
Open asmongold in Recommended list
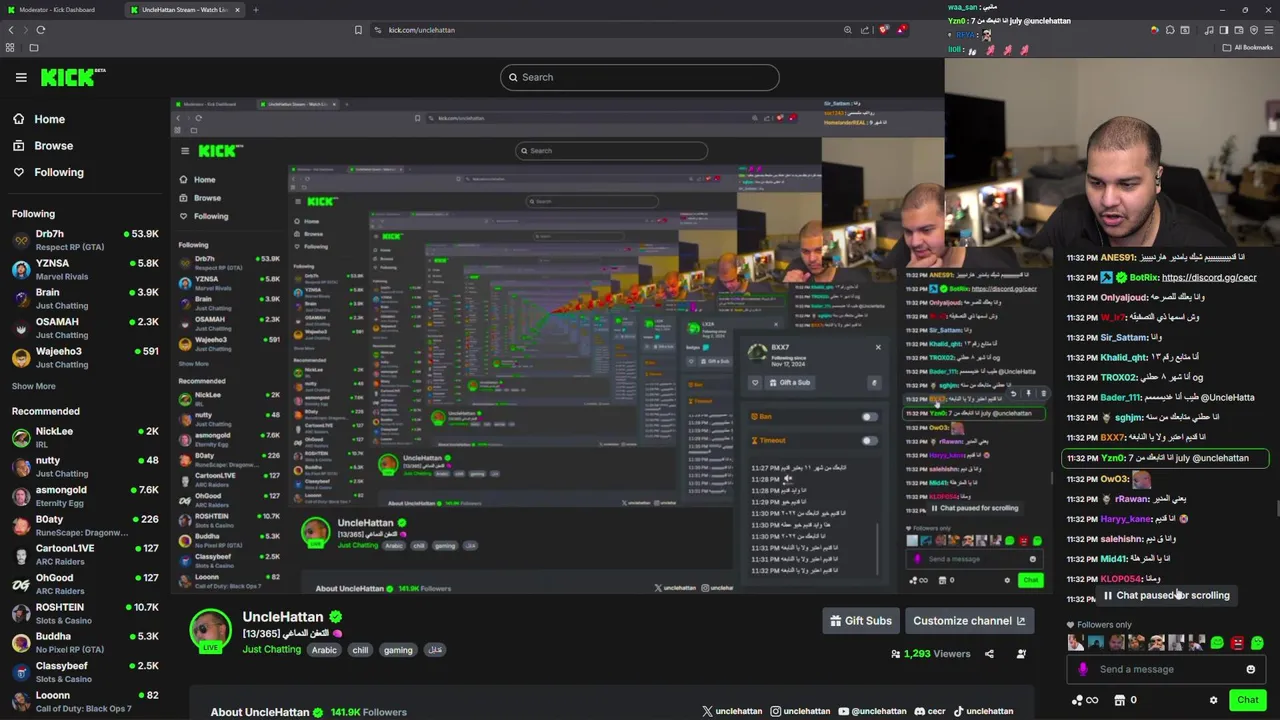(85, 496)
